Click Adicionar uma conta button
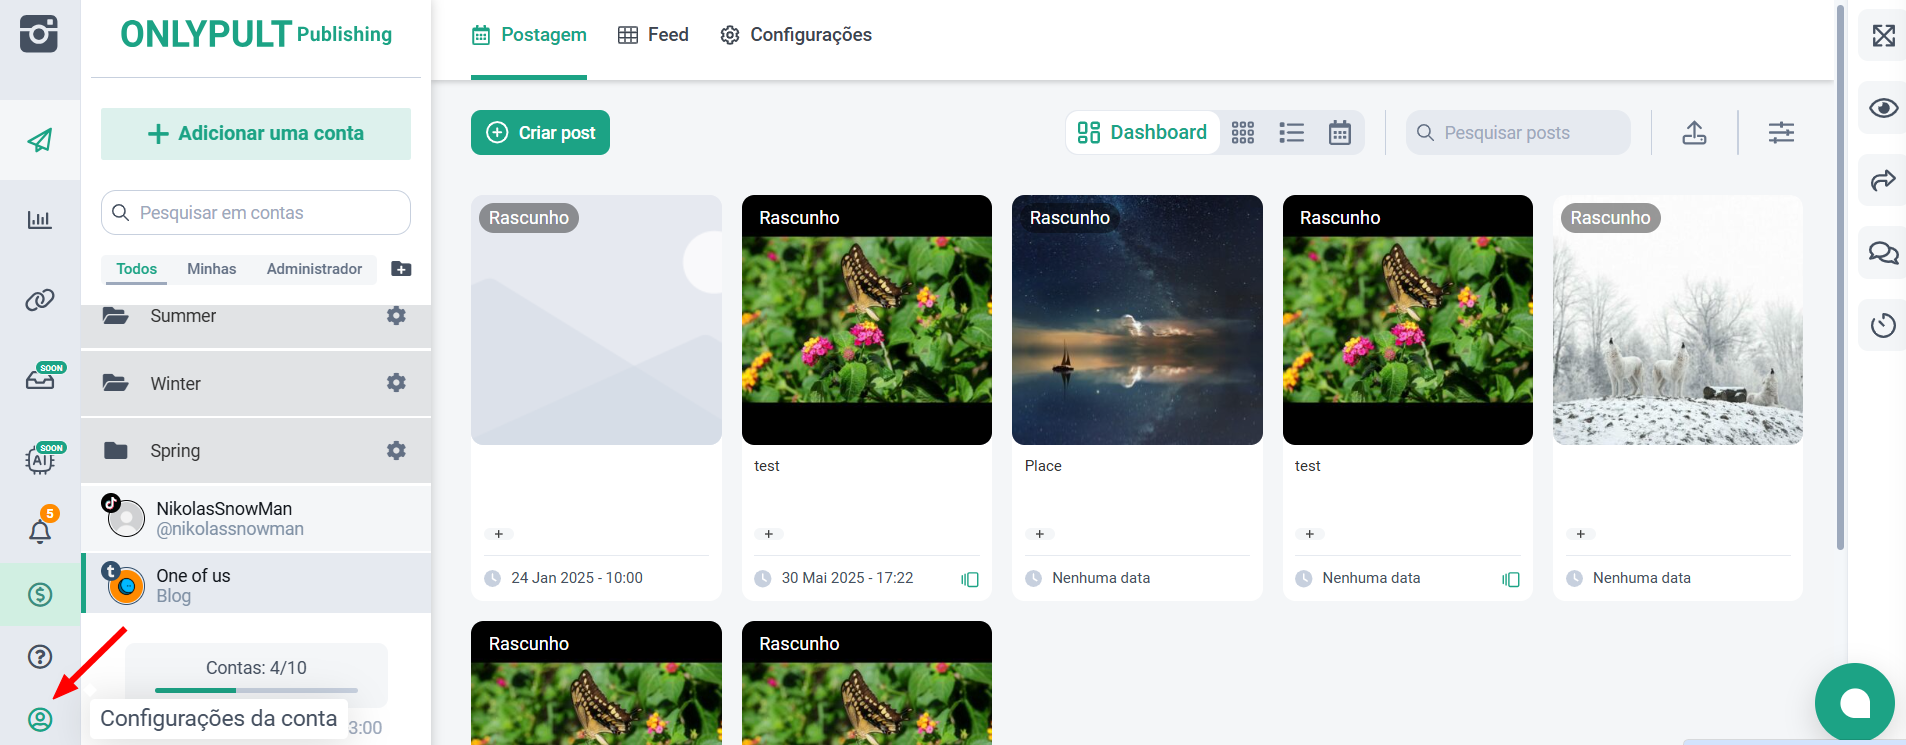 [256, 134]
